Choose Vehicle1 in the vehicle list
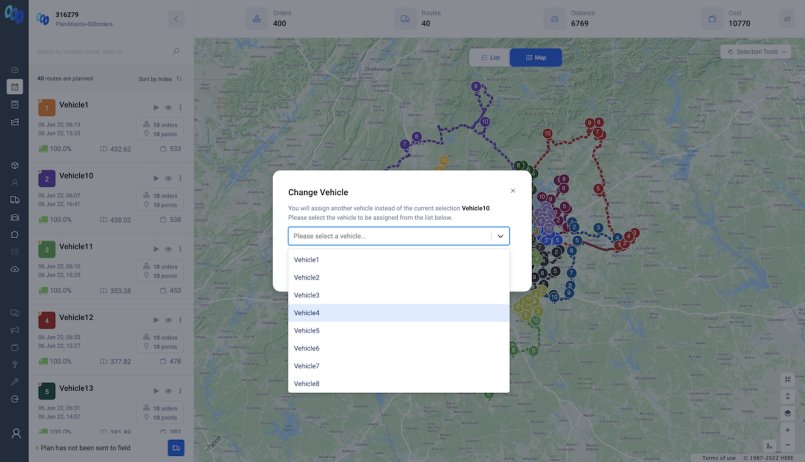 pyautogui.click(x=398, y=260)
